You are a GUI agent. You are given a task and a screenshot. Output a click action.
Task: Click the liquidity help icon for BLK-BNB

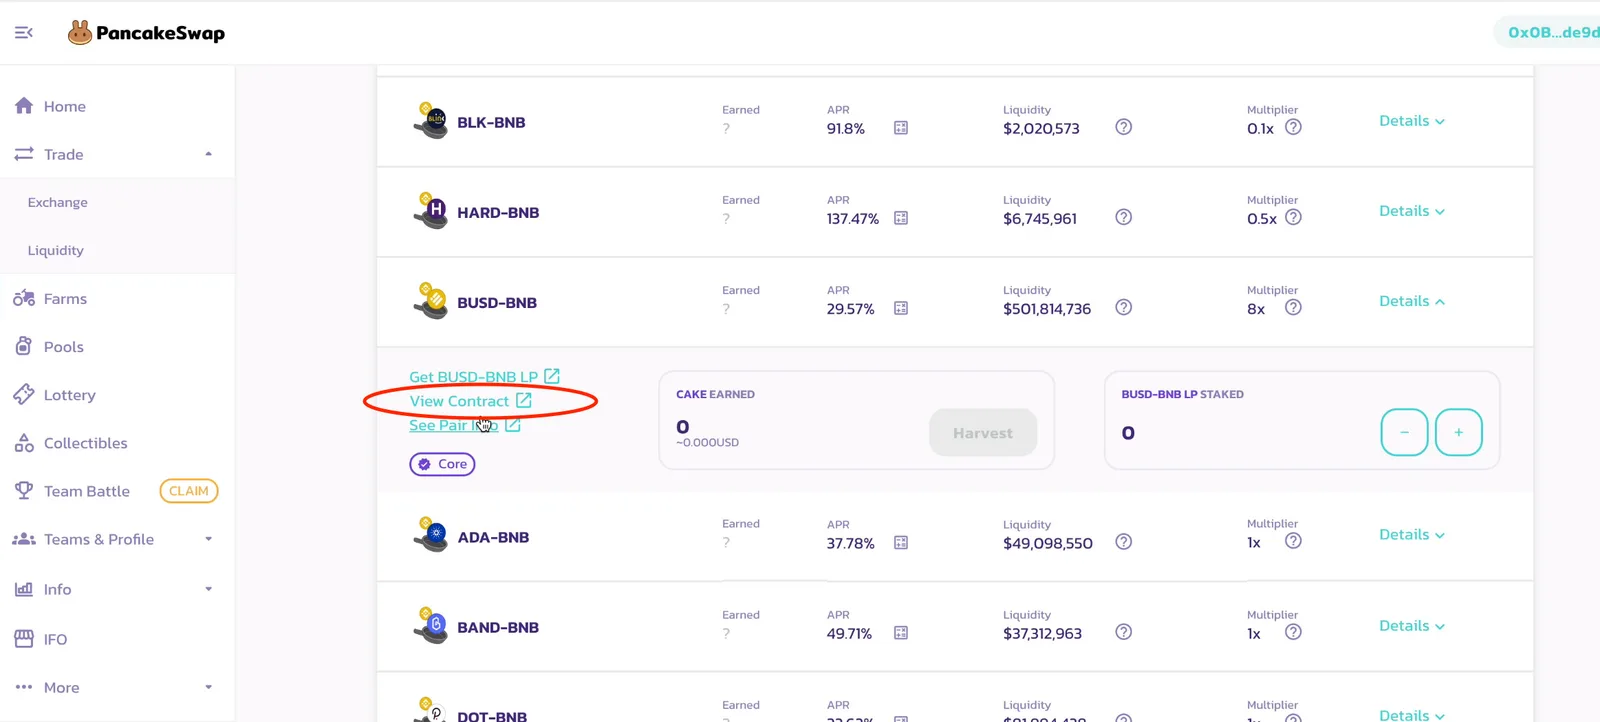[x=1124, y=127]
